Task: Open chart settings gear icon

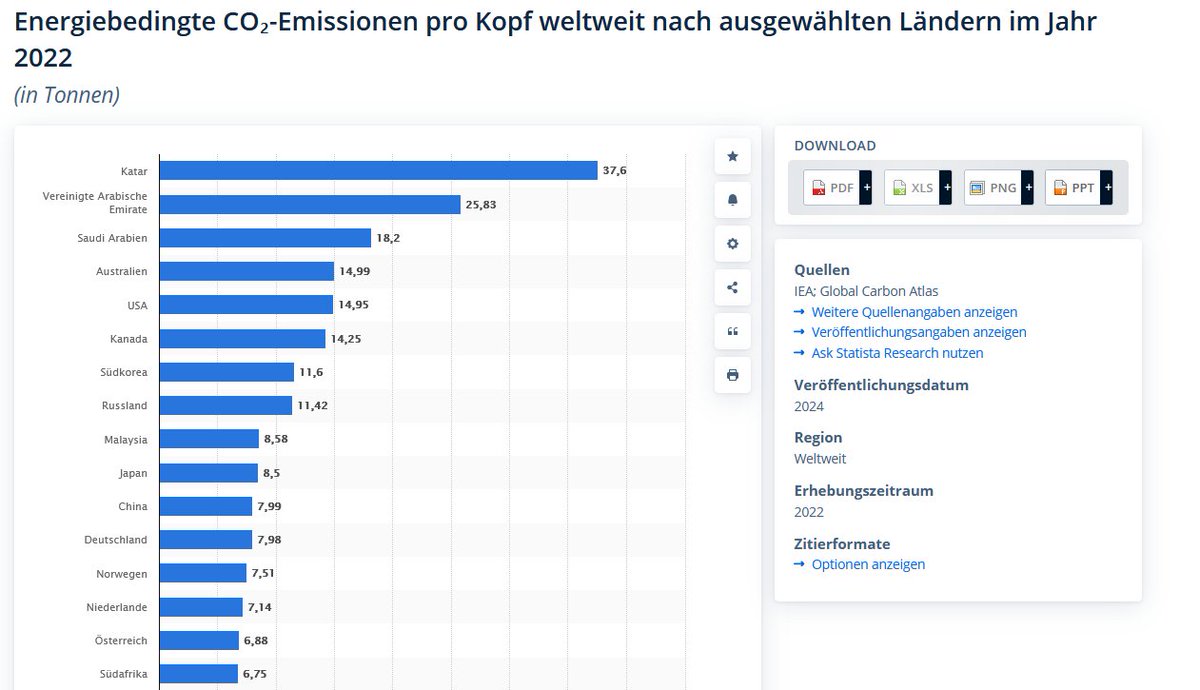Action: (x=732, y=243)
